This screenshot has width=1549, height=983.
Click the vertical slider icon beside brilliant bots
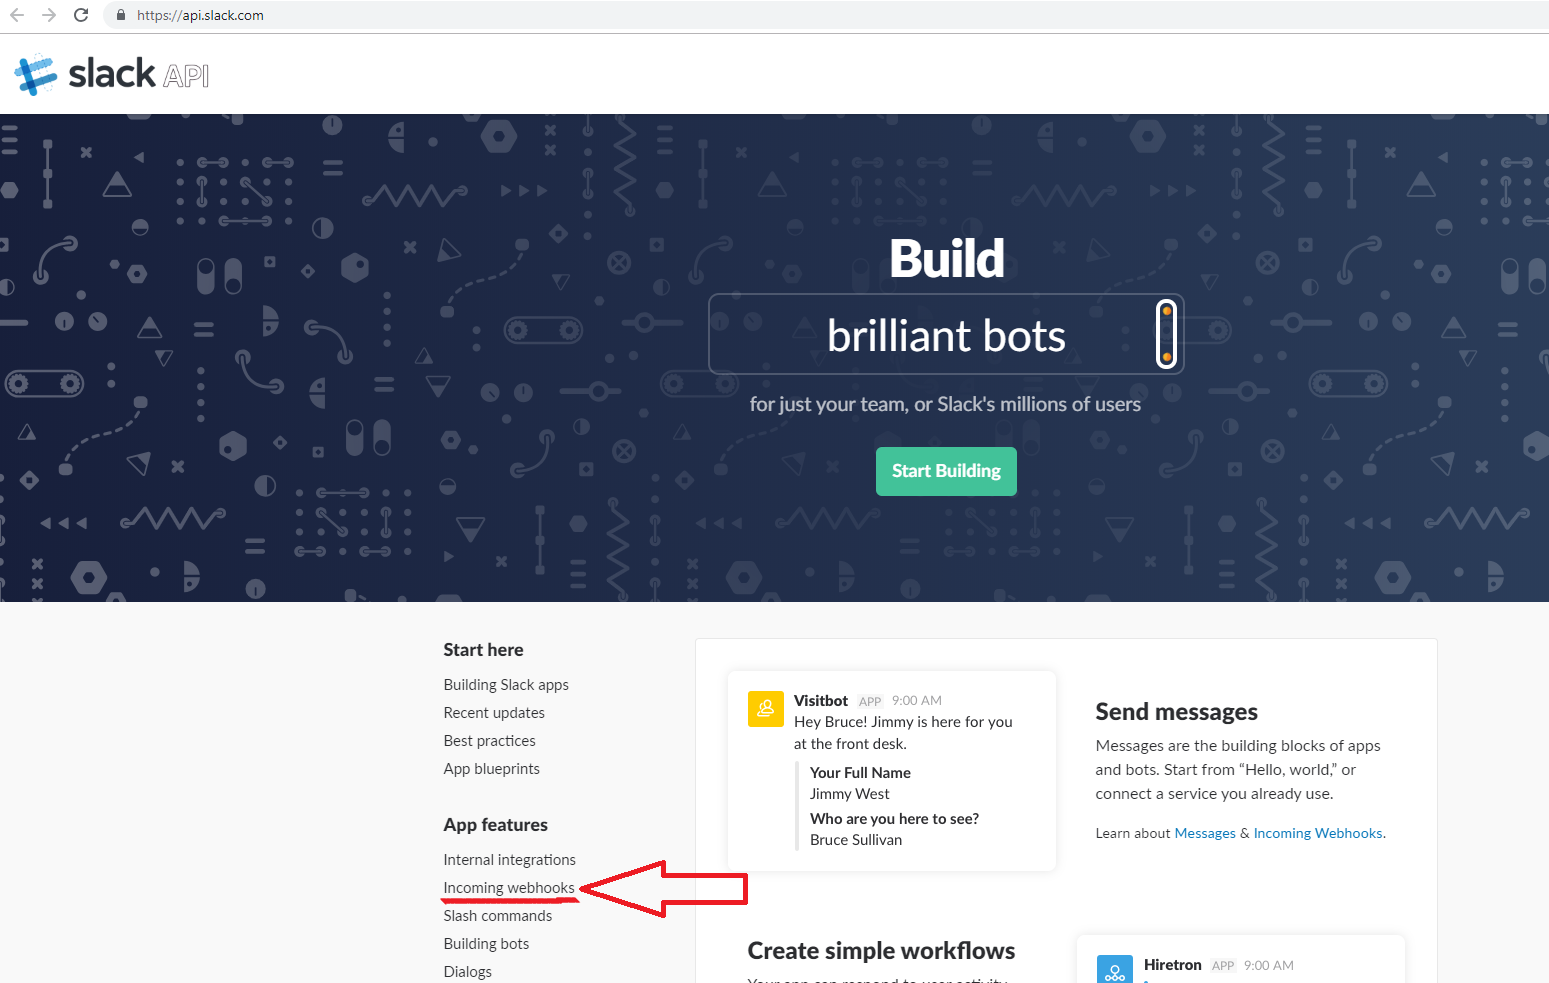[1166, 334]
